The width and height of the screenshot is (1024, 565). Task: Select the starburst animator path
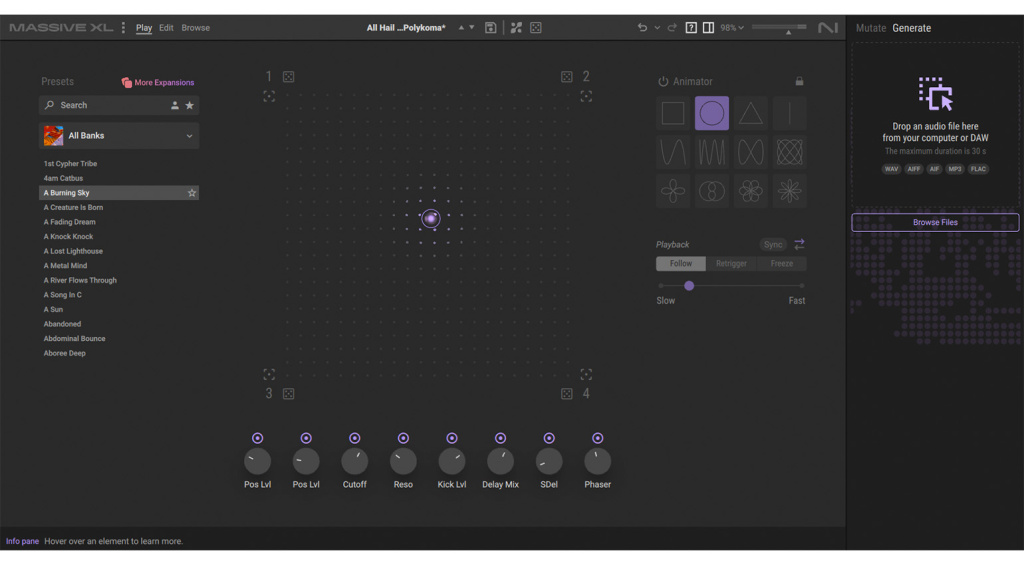[x=790, y=191]
